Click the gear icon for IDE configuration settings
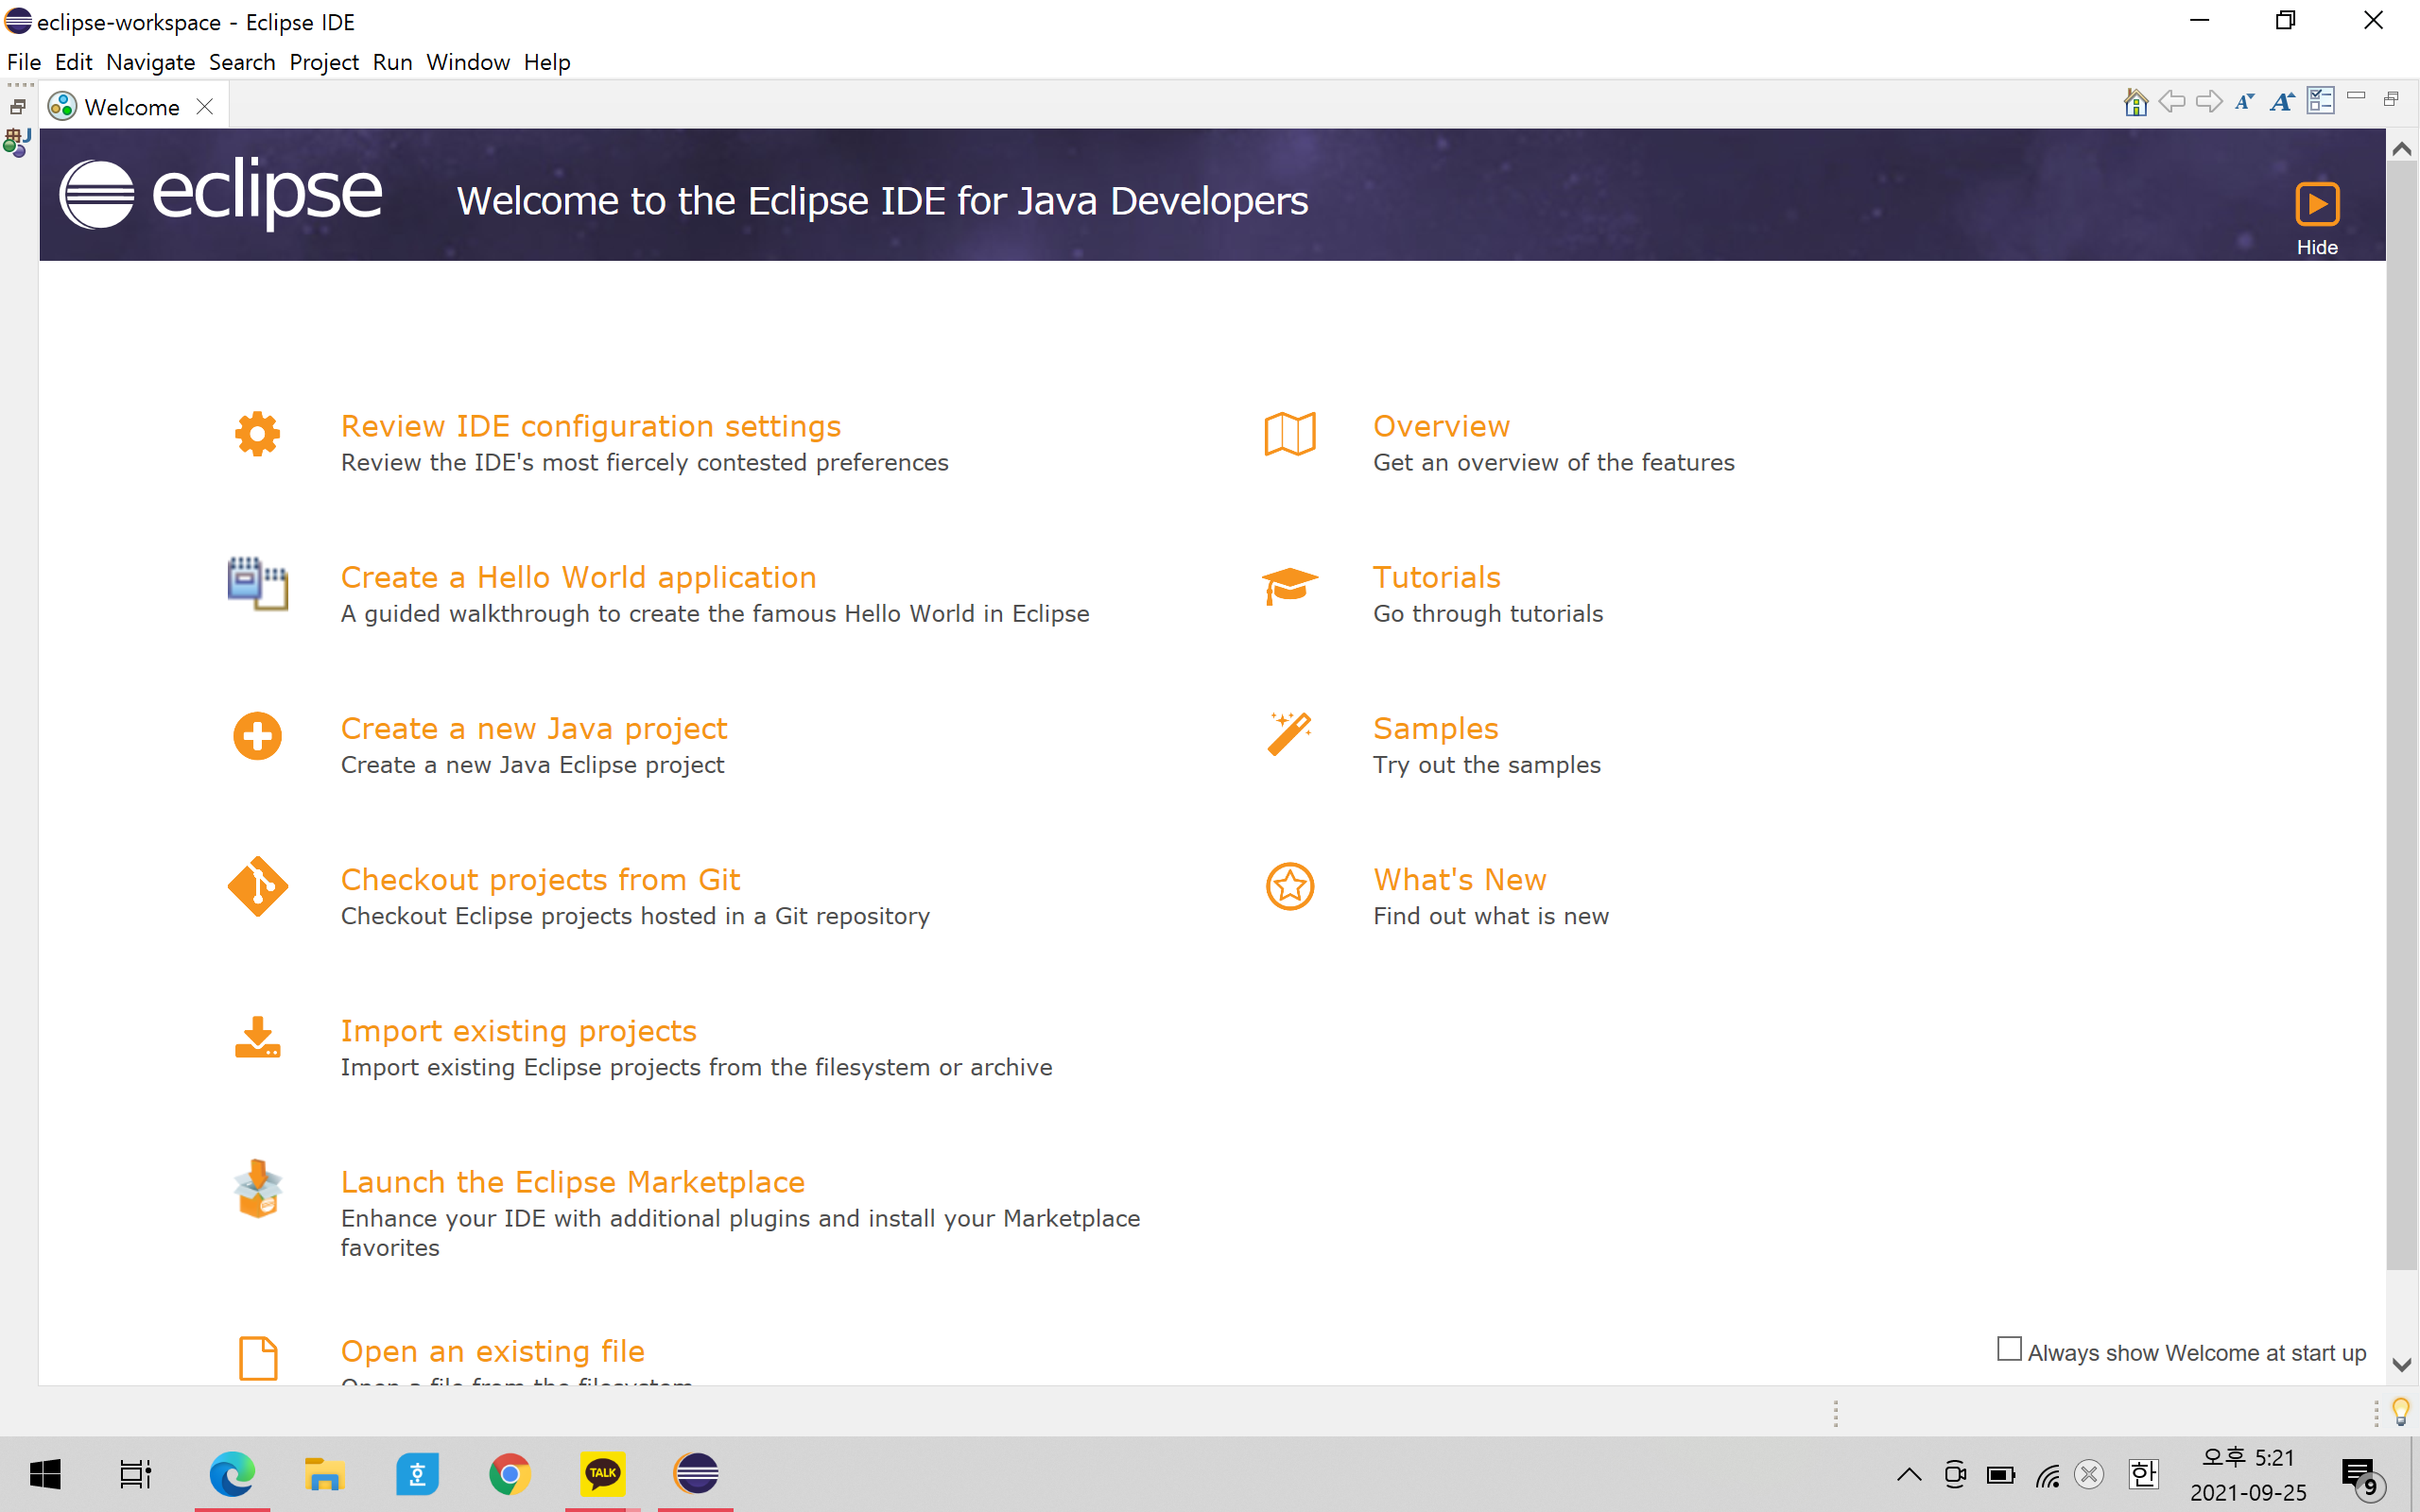This screenshot has height=1512, width=2420. 257,434
